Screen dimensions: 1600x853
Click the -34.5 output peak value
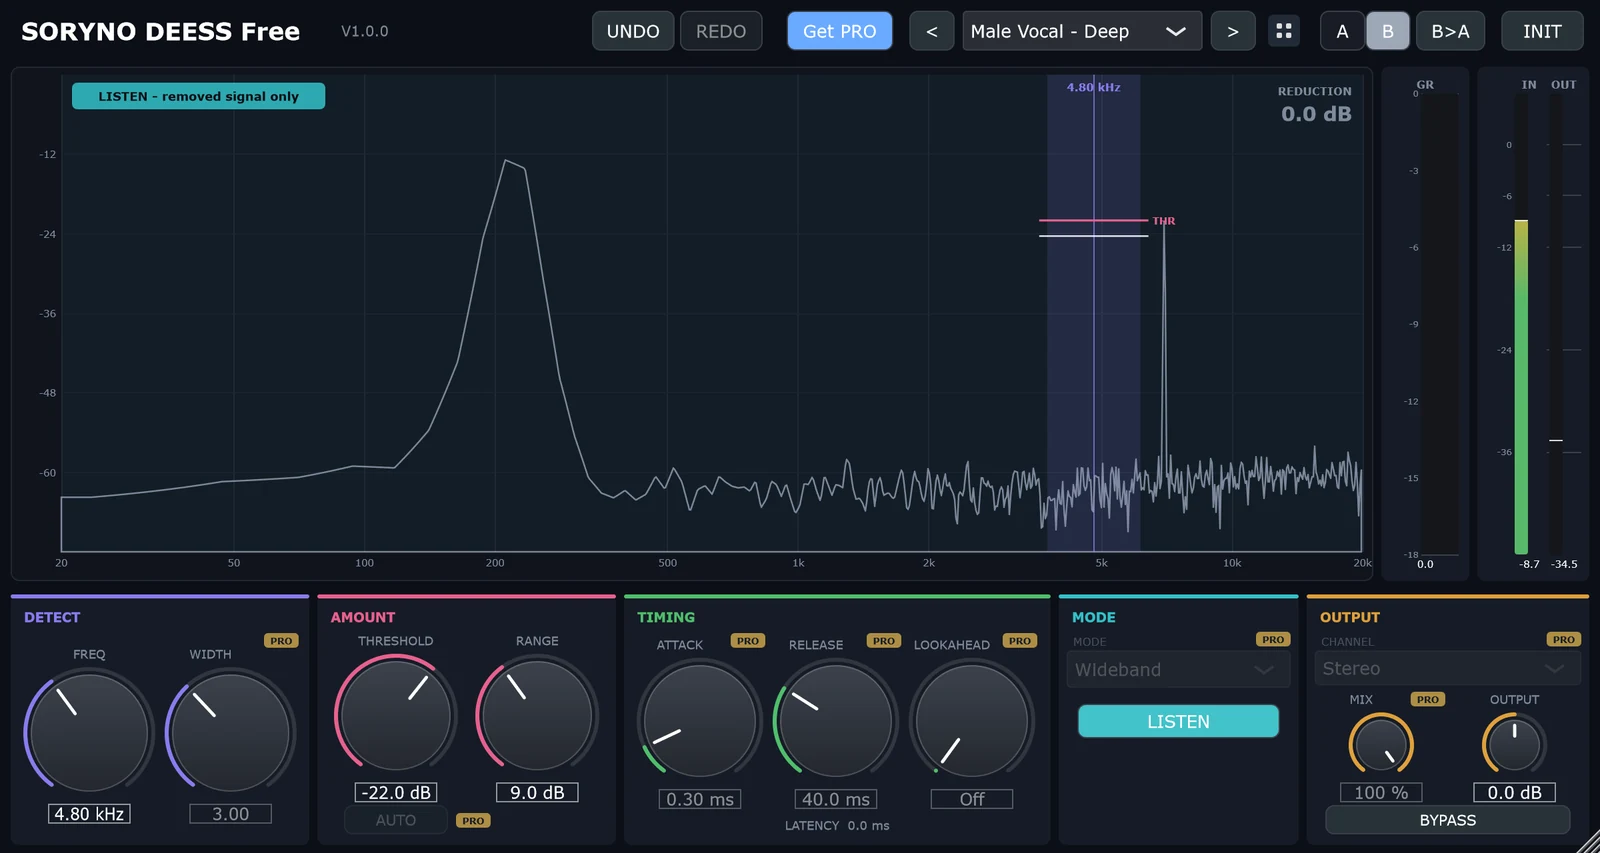point(1564,564)
